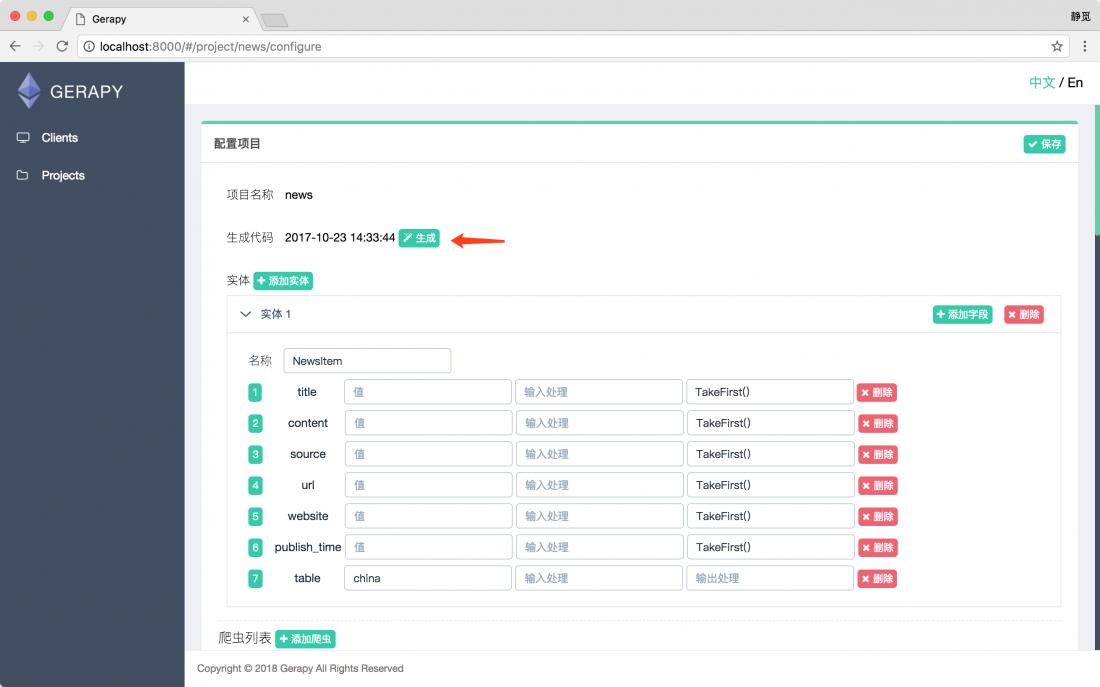Click the field name label title
Screen dimensions: 1100x687
pos(307,392)
